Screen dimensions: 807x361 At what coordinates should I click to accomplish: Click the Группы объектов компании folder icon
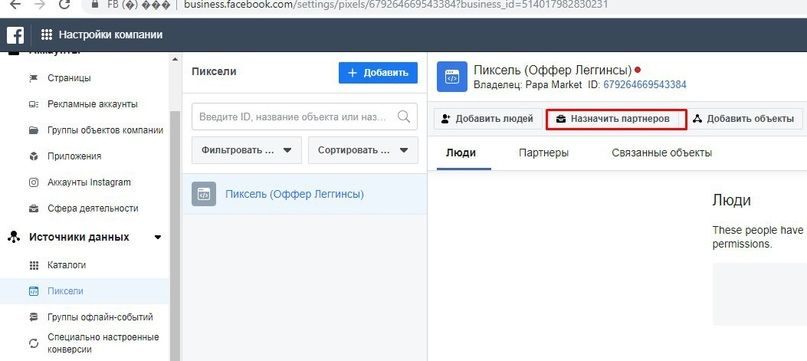pos(34,130)
